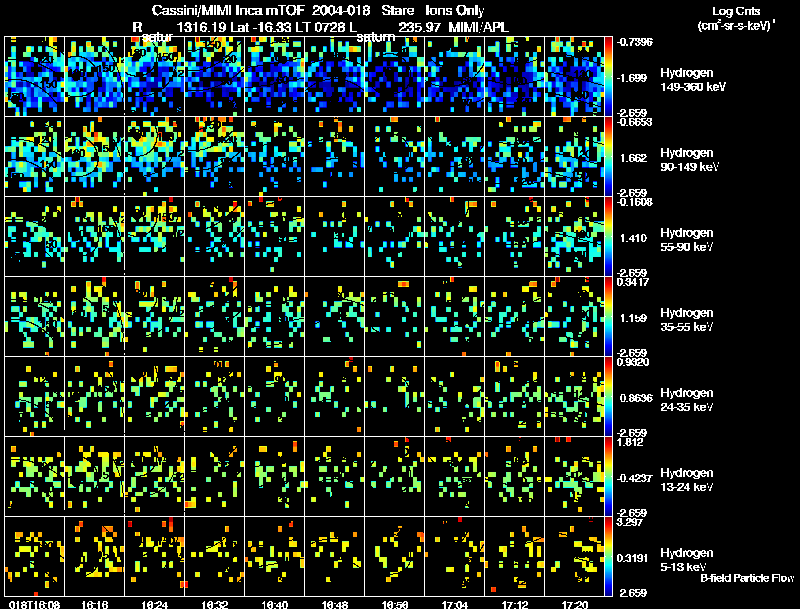Image resolution: width=800 pixels, height=609 pixels.
Task: Open the 90-149 keV panel at 16:56
Action: coord(394,157)
